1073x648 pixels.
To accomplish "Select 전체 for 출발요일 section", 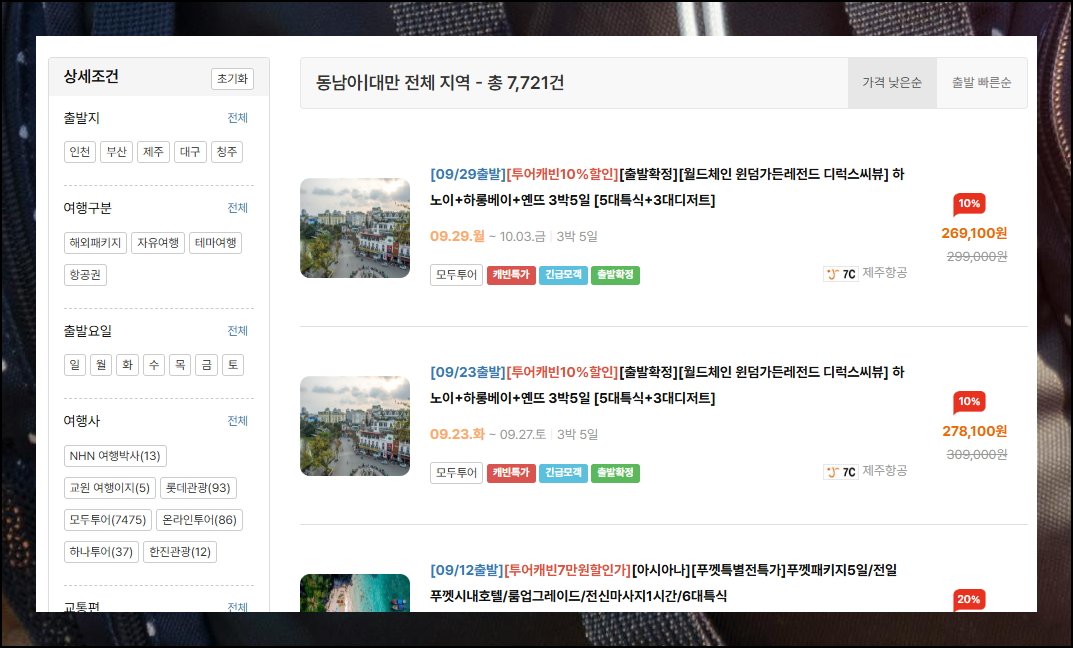I will click(237, 331).
